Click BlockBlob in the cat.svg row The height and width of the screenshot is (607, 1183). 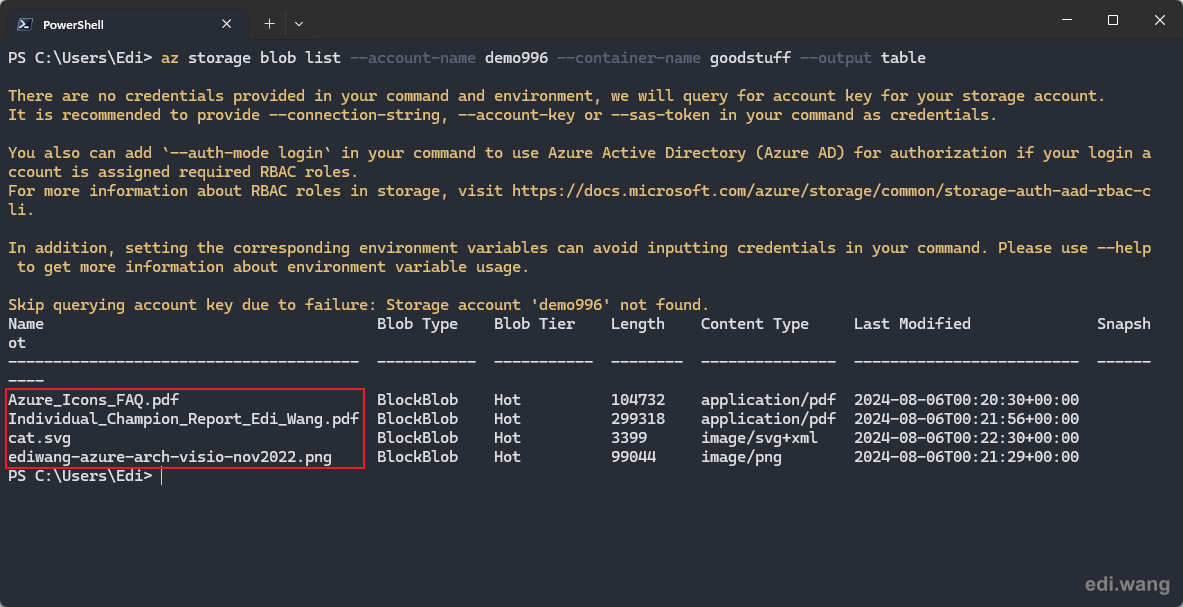[x=417, y=437]
